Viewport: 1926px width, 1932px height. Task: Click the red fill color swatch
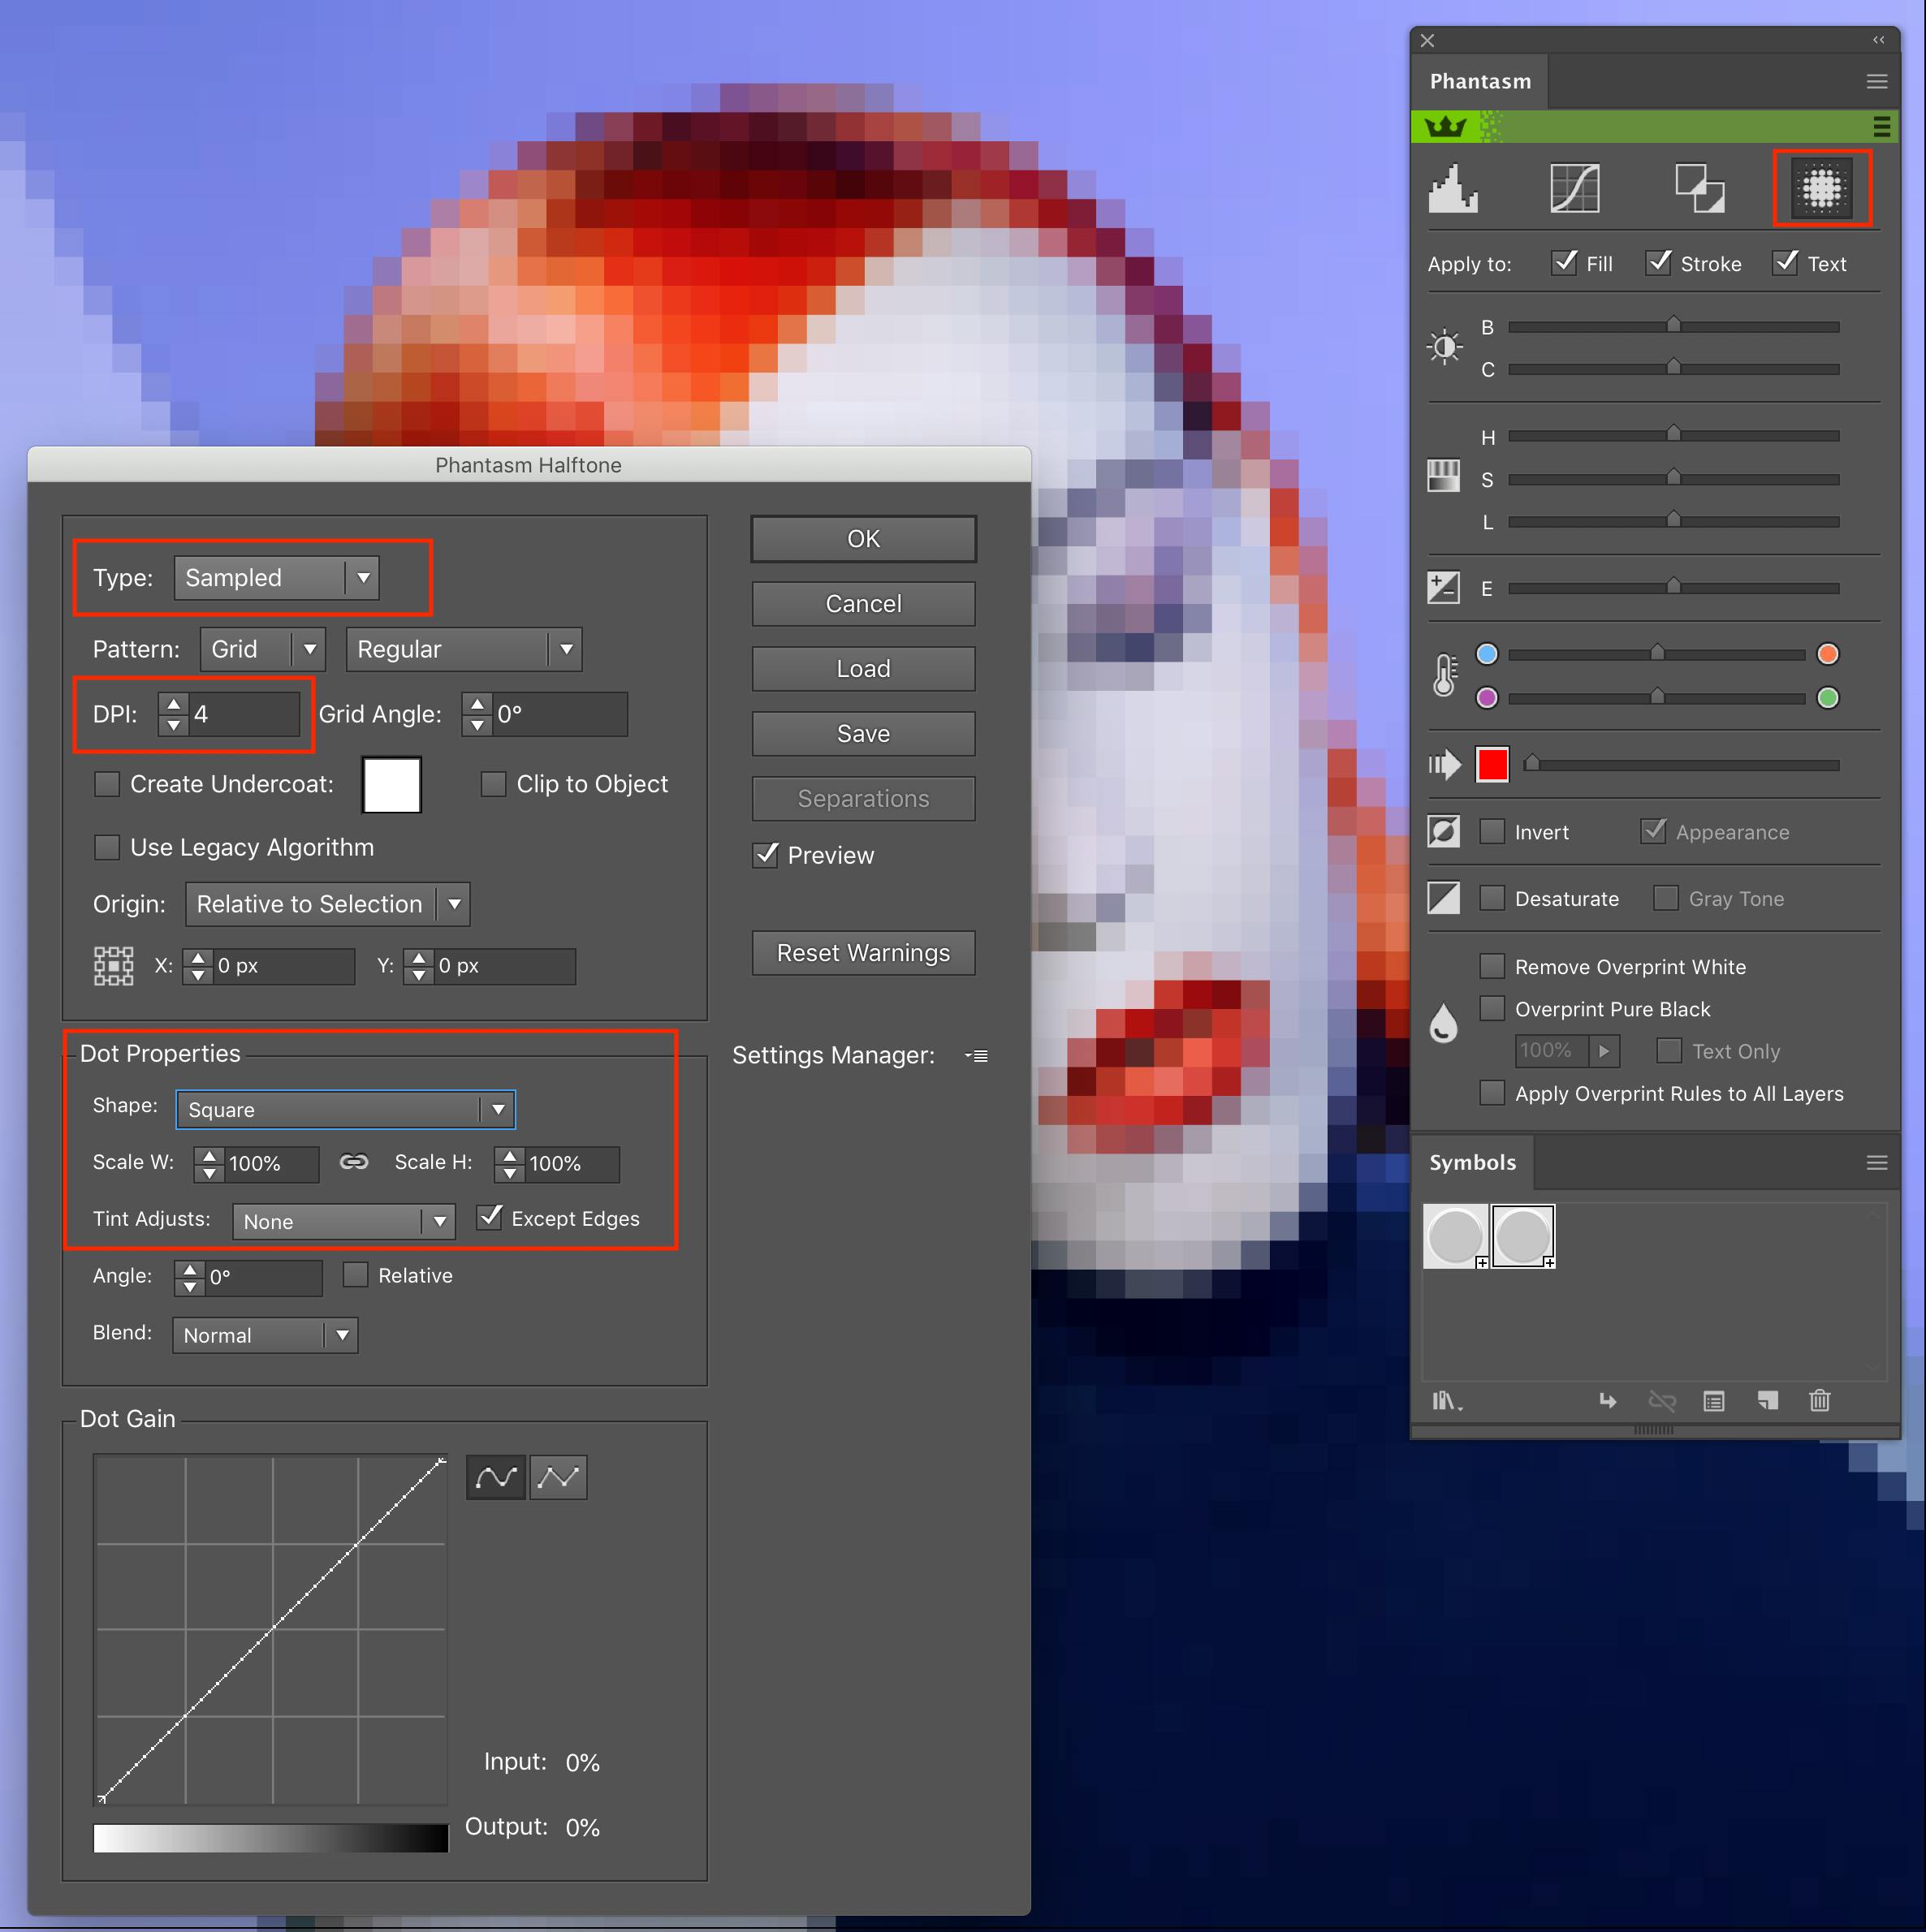click(1492, 764)
